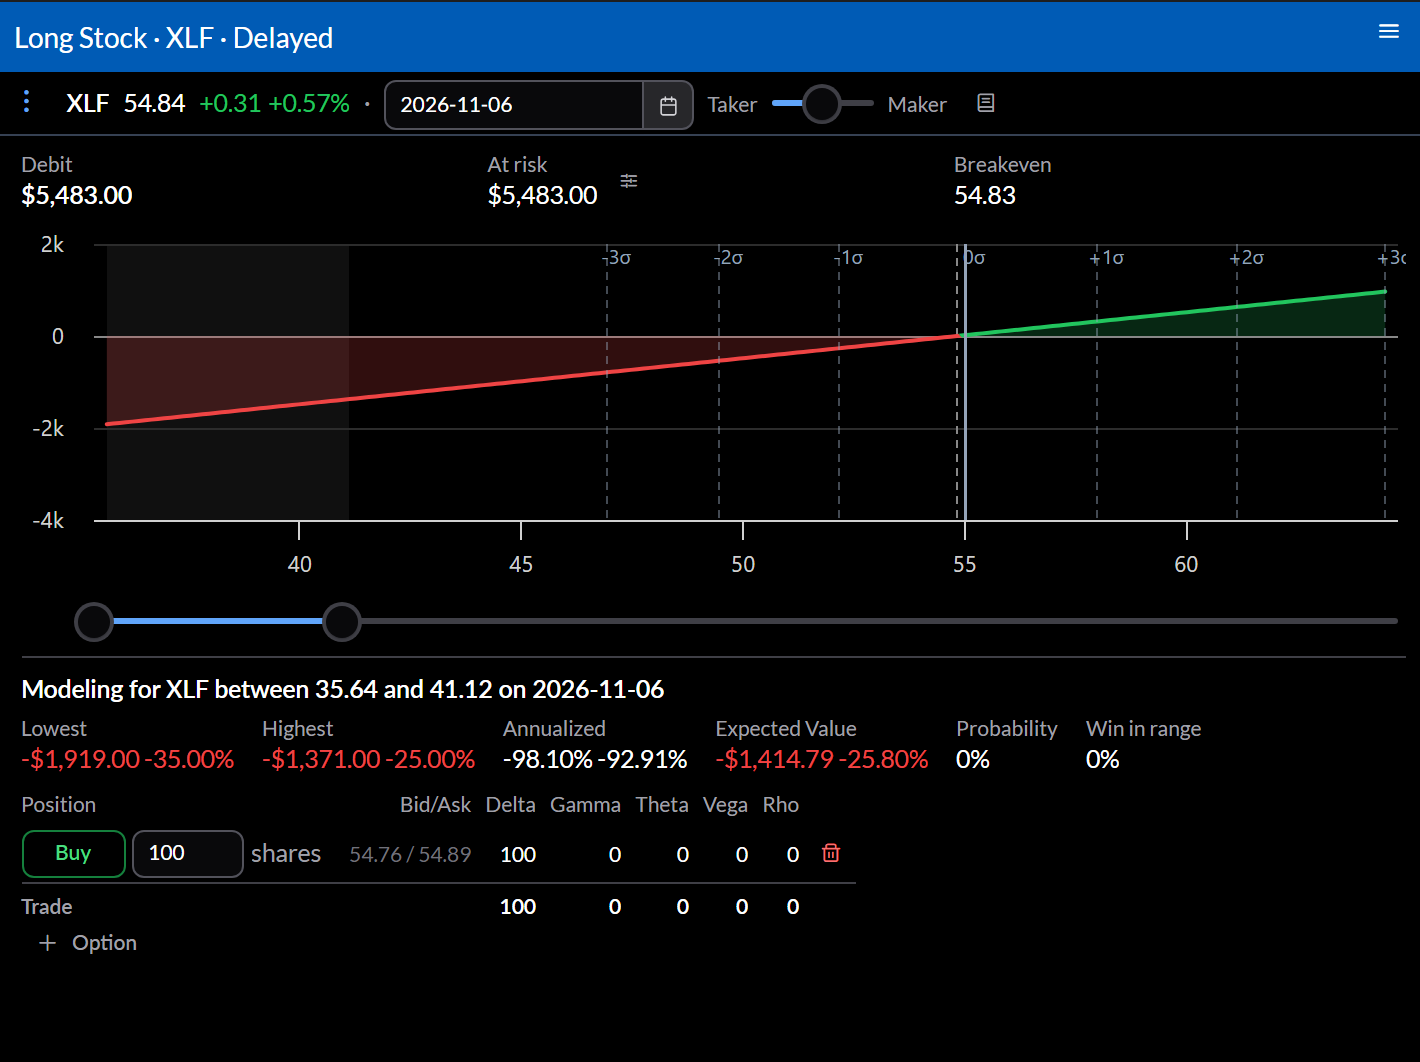Click the Rho column header
Image resolution: width=1420 pixels, height=1062 pixels.
coord(781,805)
